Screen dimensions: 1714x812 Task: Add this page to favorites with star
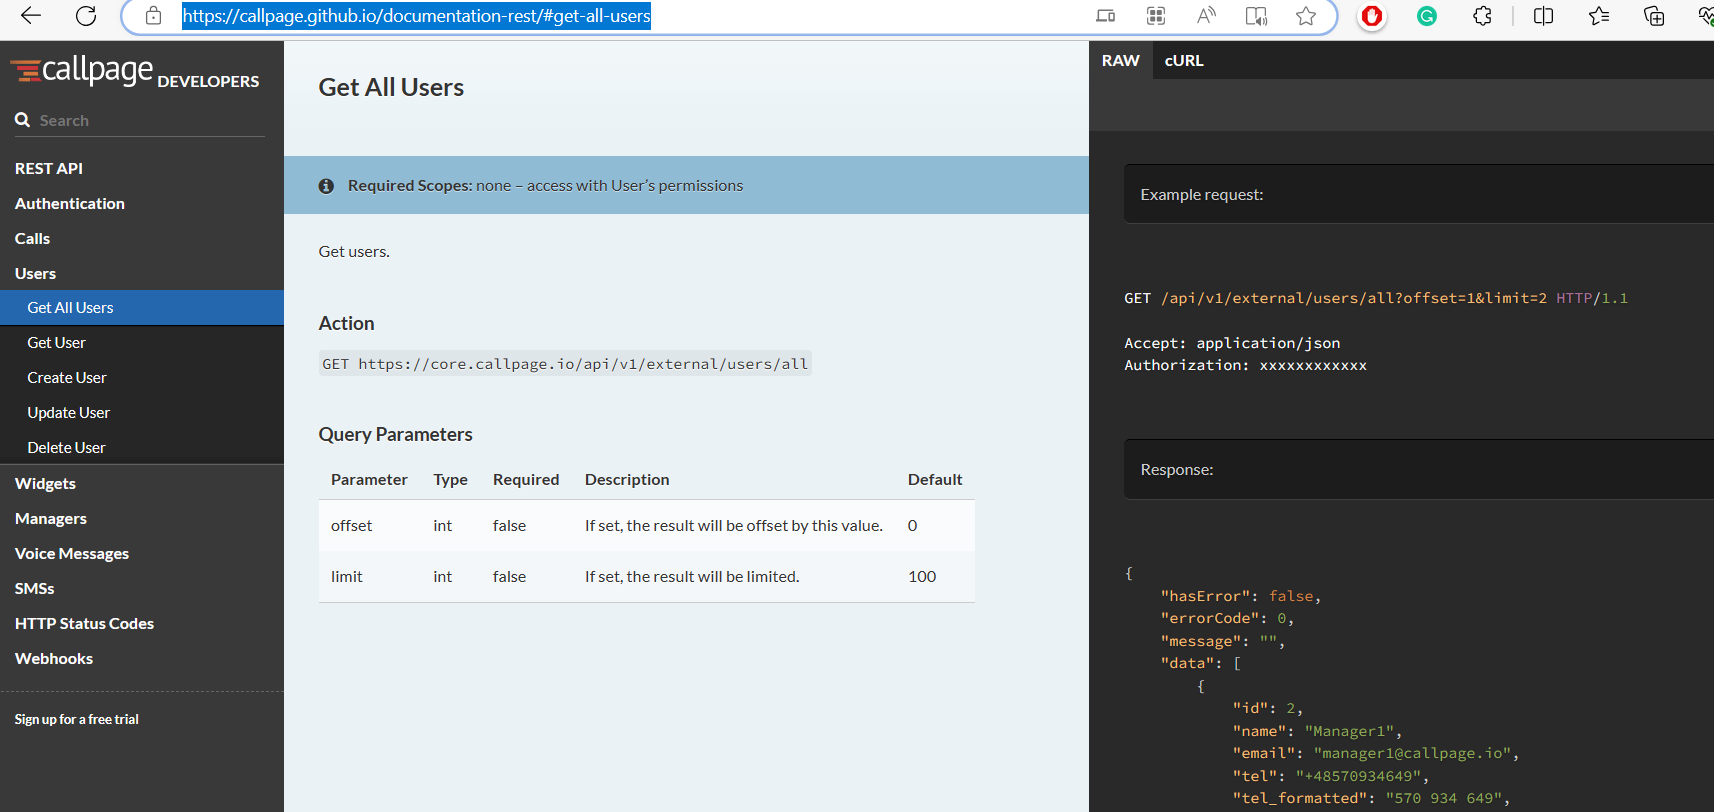click(1306, 16)
